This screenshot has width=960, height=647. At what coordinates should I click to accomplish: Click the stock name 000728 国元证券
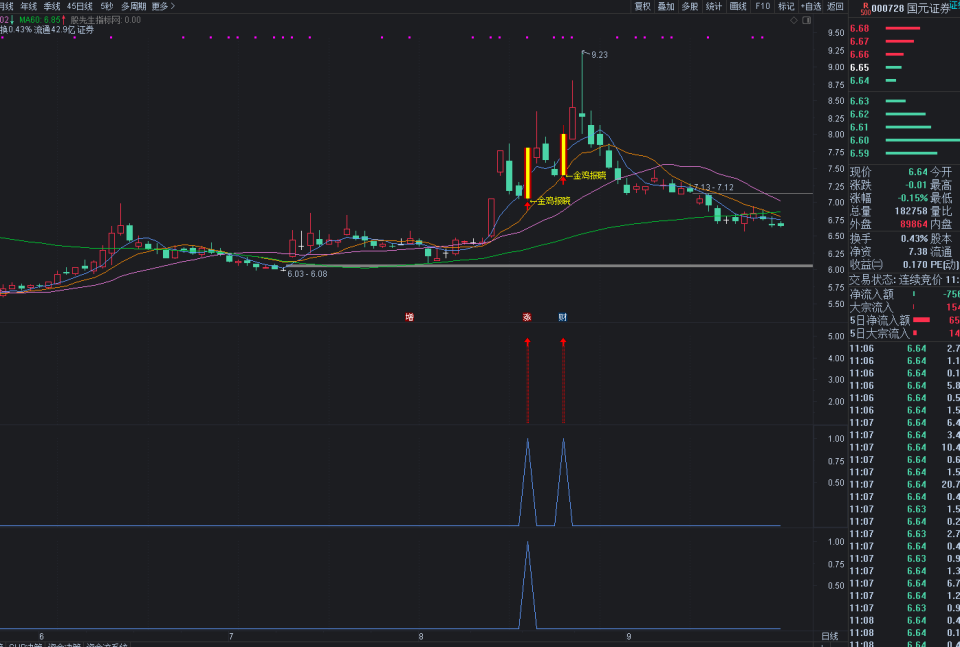tap(913, 9)
